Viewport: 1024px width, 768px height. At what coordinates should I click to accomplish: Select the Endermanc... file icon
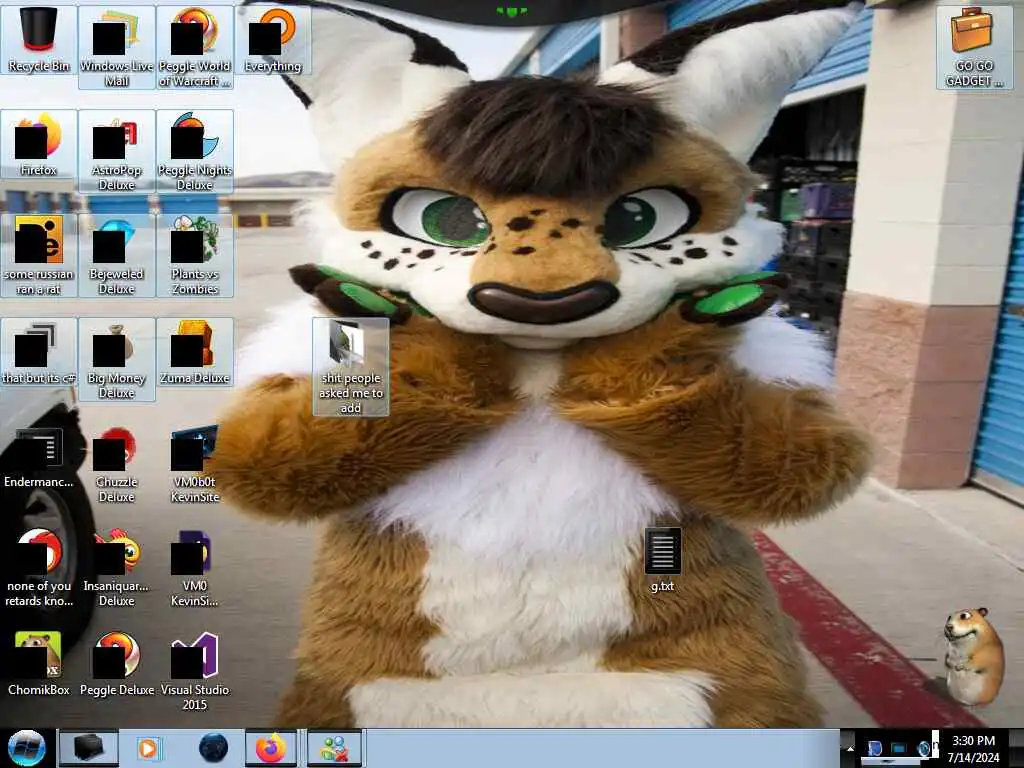(39, 457)
